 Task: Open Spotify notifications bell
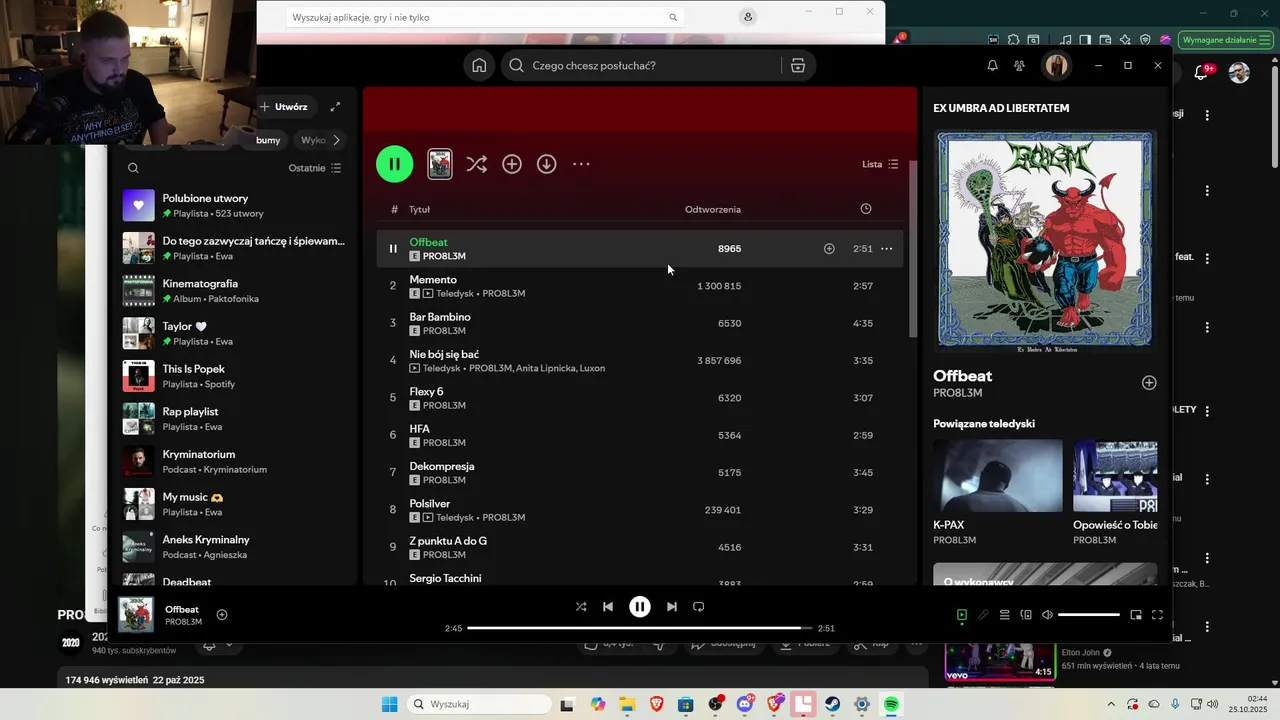click(x=992, y=65)
